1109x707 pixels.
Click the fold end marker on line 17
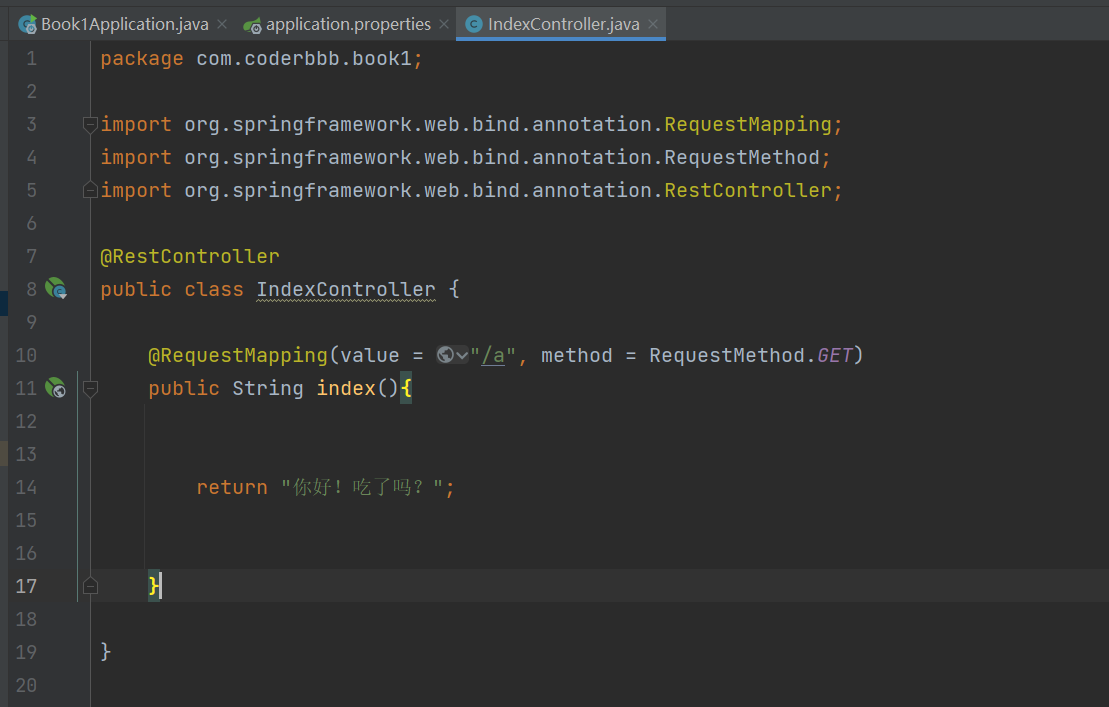pyautogui.click(x=90, y=586)
